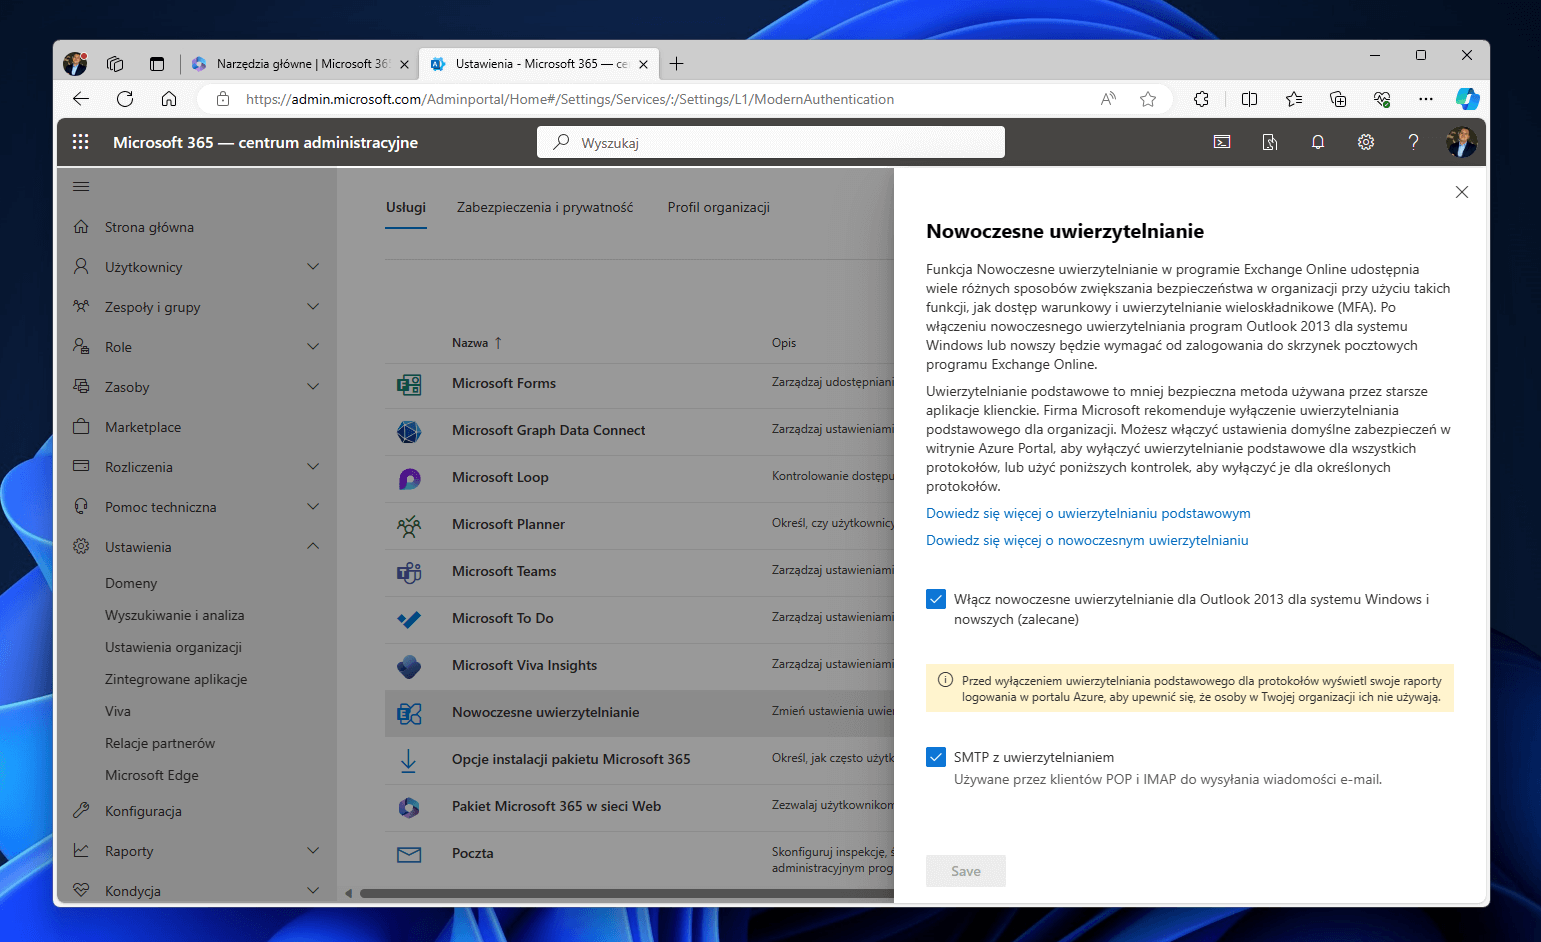
Task: Open Copilot icon in Edge toolbar
Action: [1467, 99]
